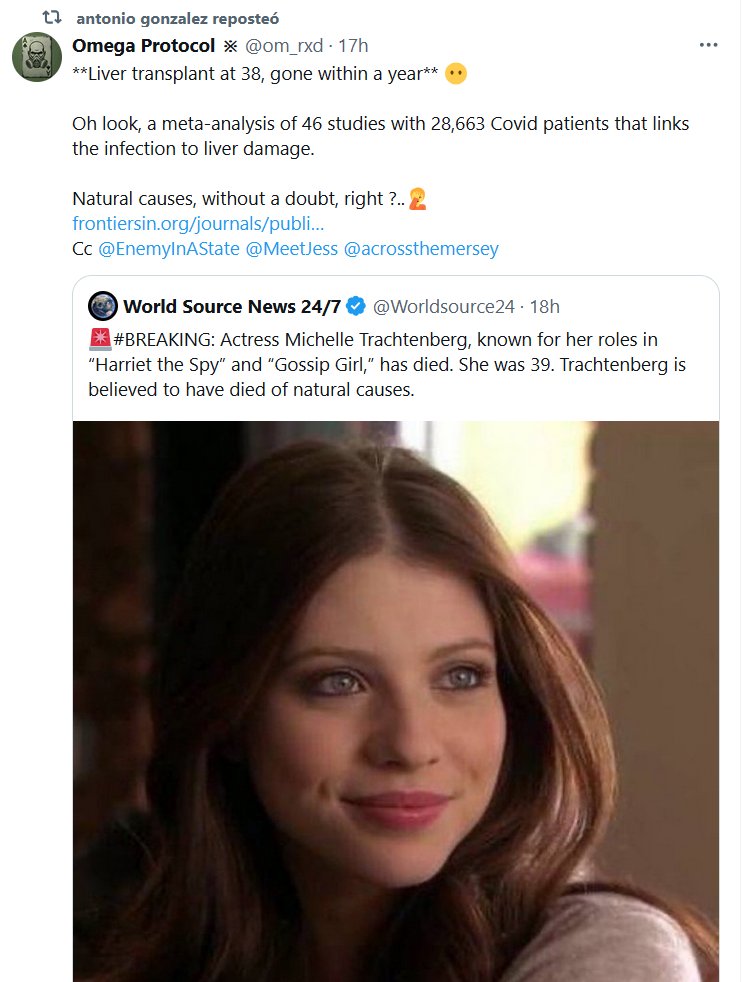742x982 pixels.
Task: Open the photo in the quoted tweet
Action: pos(396,700)
